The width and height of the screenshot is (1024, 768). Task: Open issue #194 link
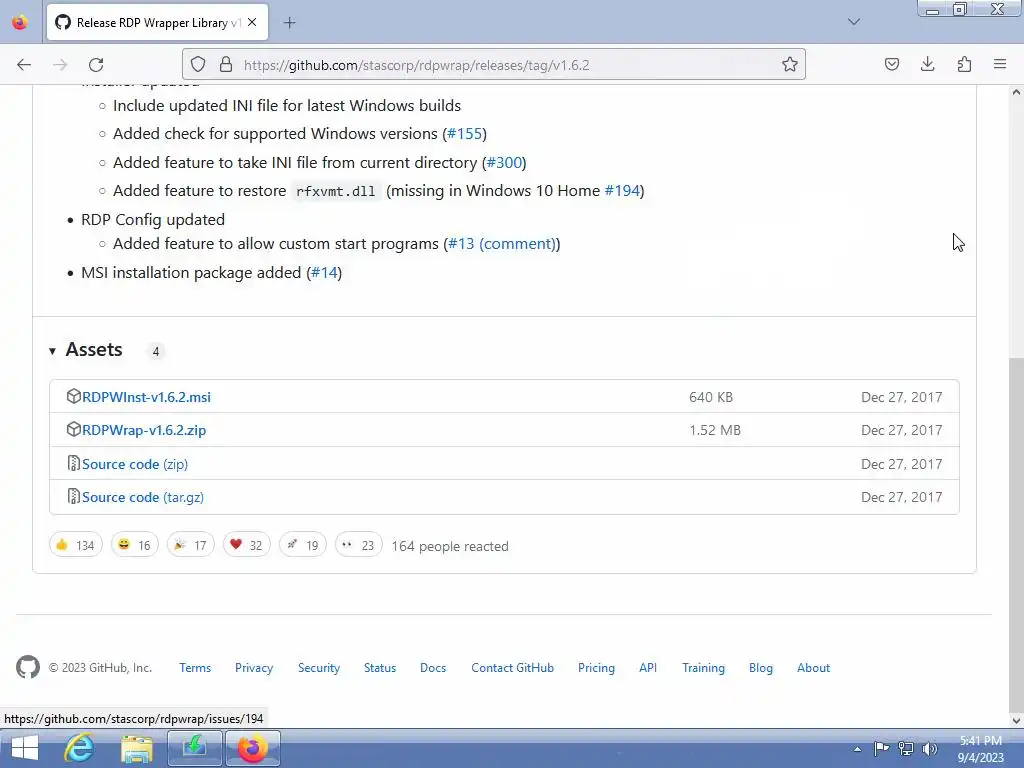pyautogui.click(x=622, y=191)
